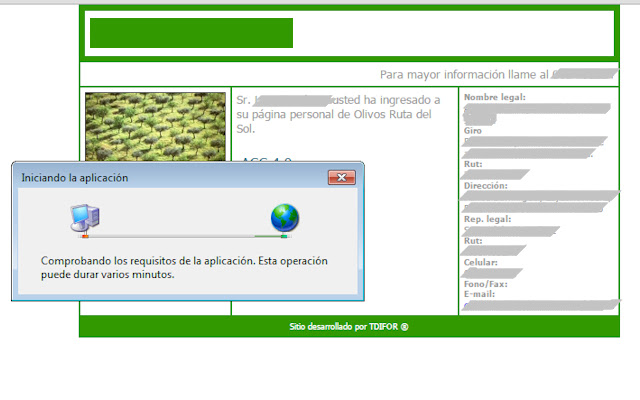This screenshot has width=640, height=400.
Task: Click the Celular label
Action: [480, 262]
